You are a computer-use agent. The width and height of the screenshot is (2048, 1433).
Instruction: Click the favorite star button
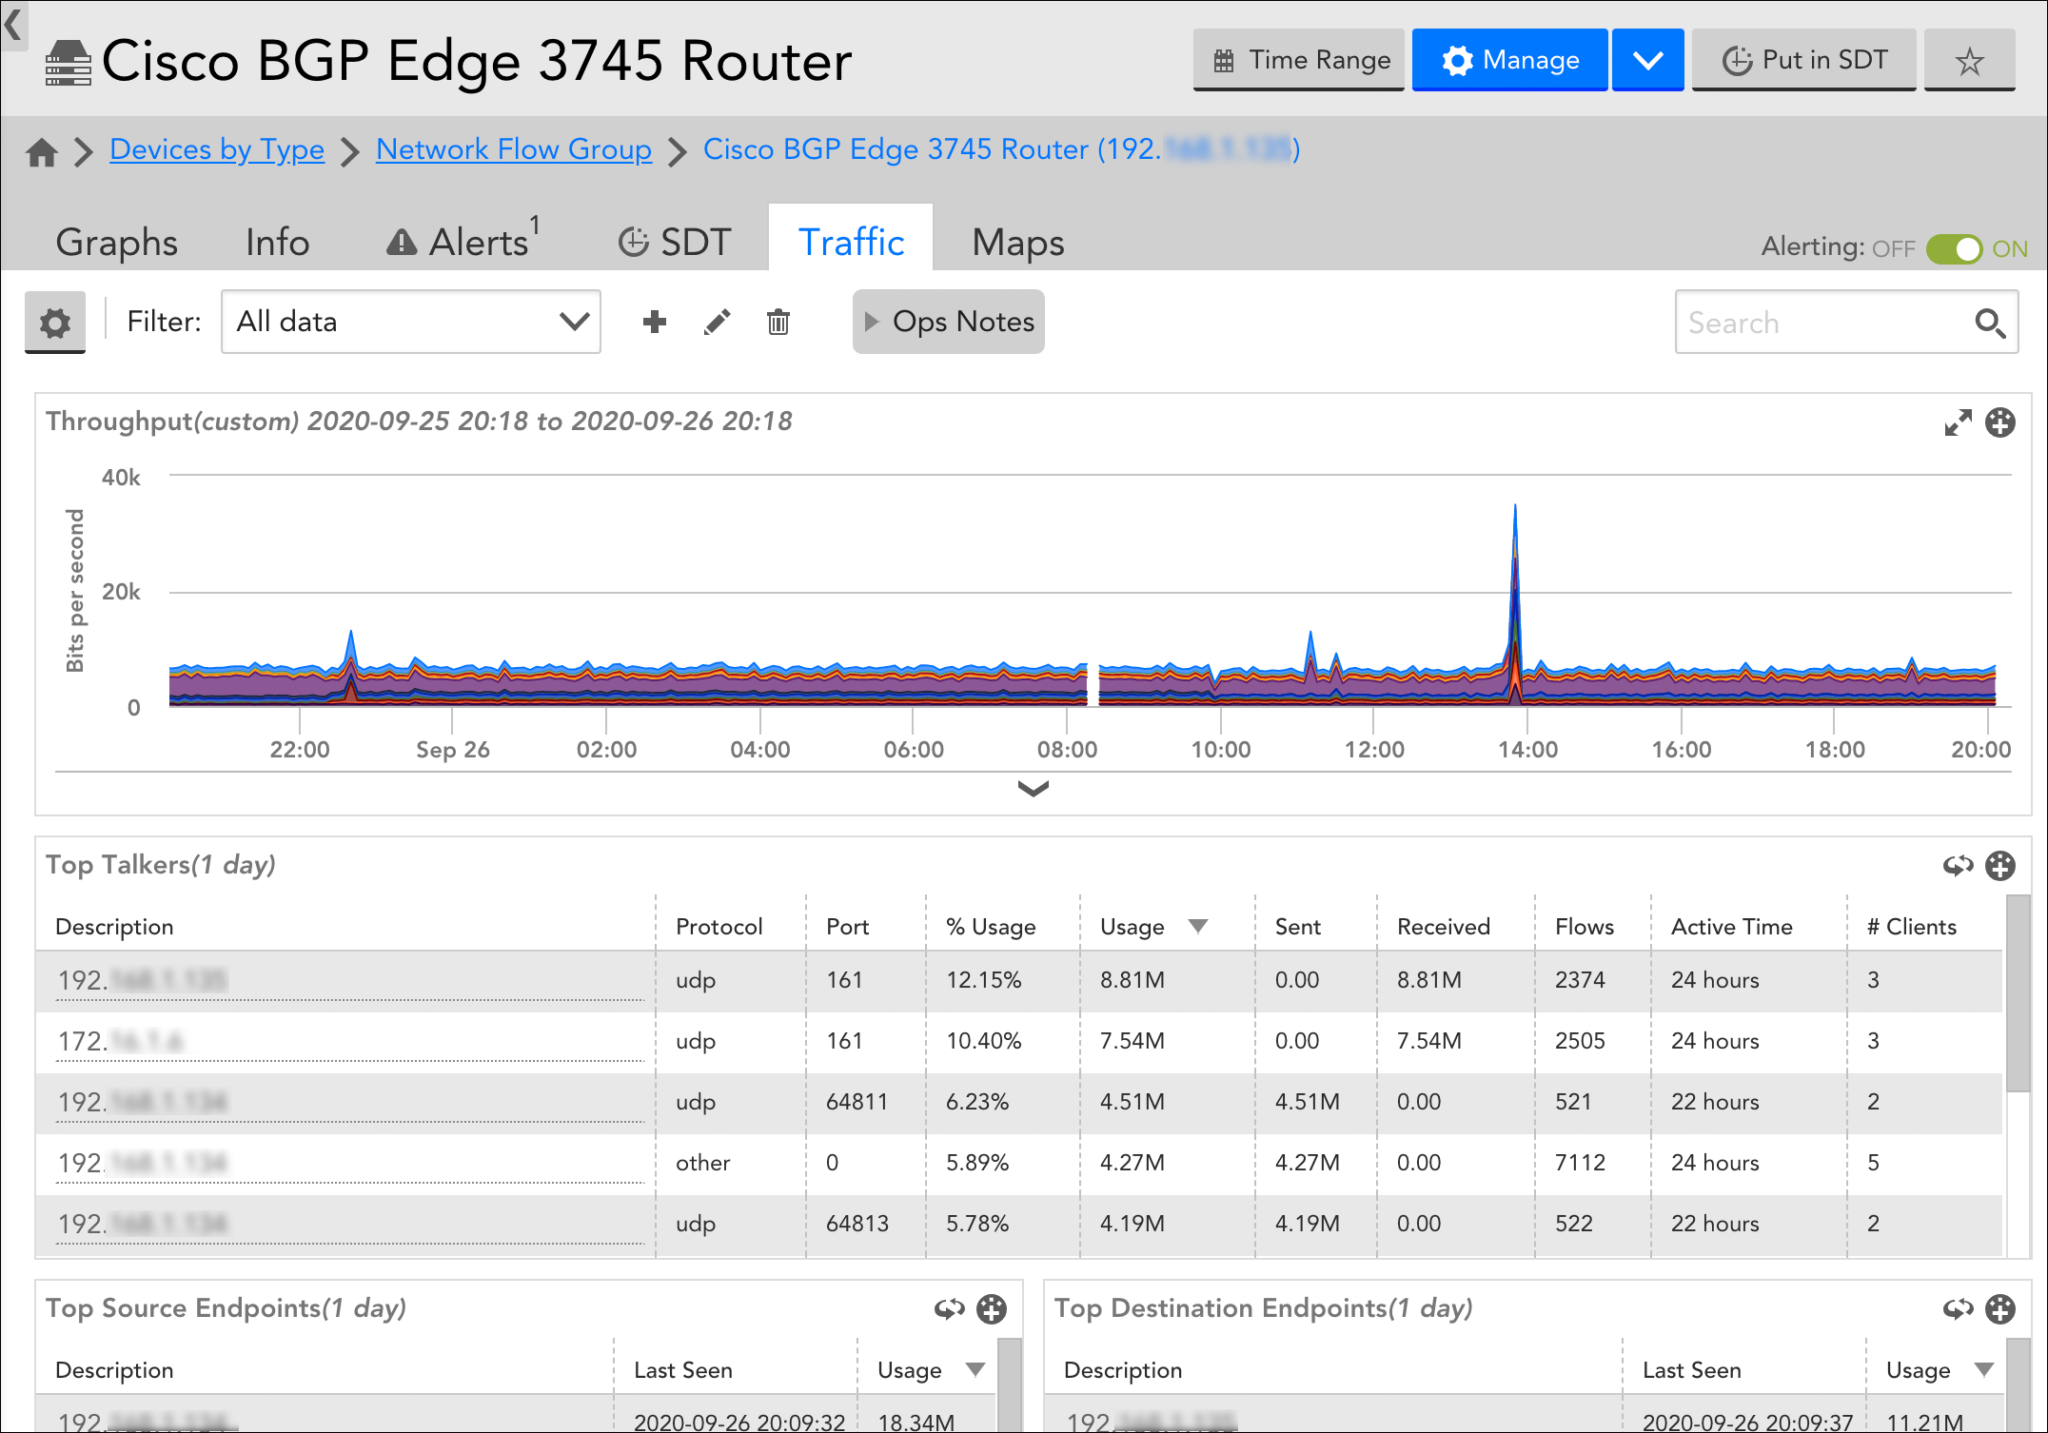coord(1969,60)
